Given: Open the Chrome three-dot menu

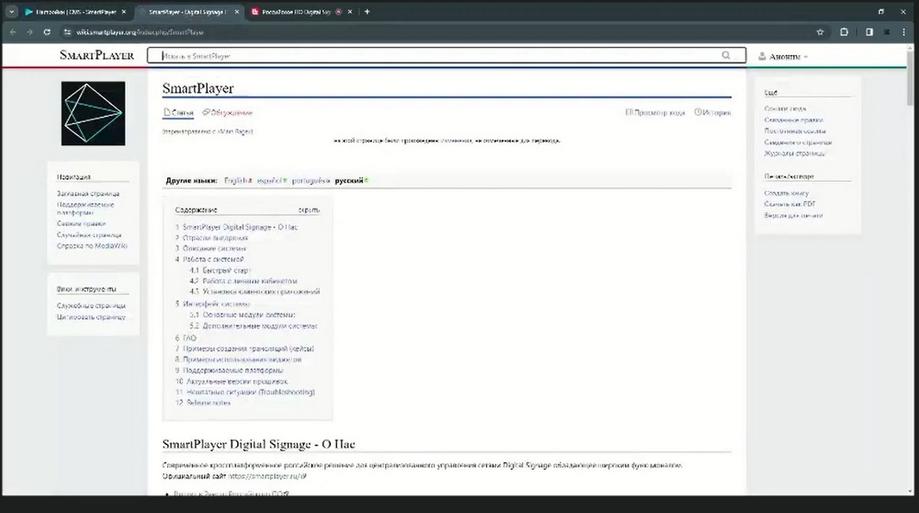Looking at the screenshot, I should 904,32.
